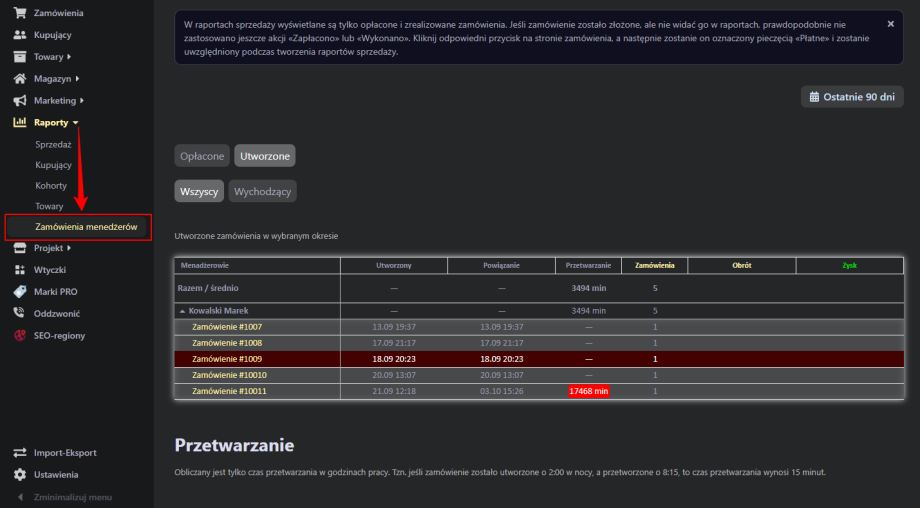Image resolution: width=920 pixels, height=508 pixels.
Task: Switch to Opłacone orders filter
Action: 202,156
